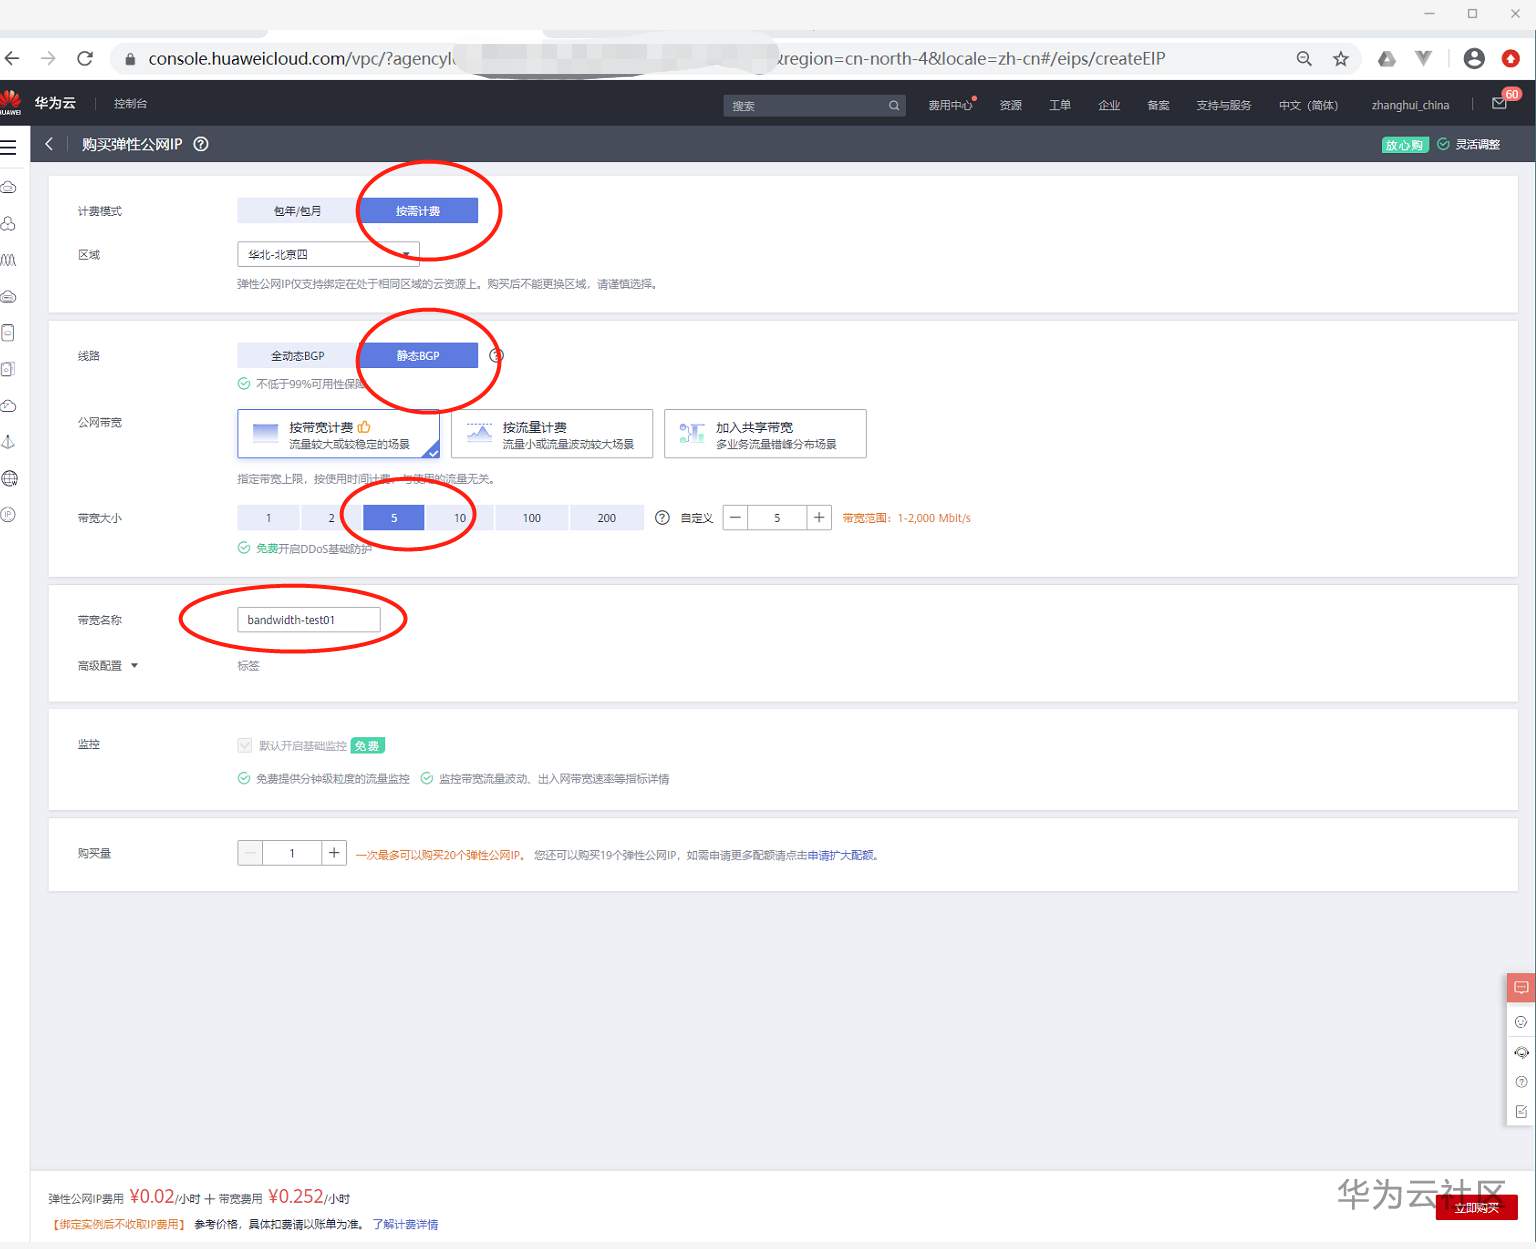Screen dimensions: 1536x1249
Task: Set bandwidth size to 10
Action: (x=459, y=518)
